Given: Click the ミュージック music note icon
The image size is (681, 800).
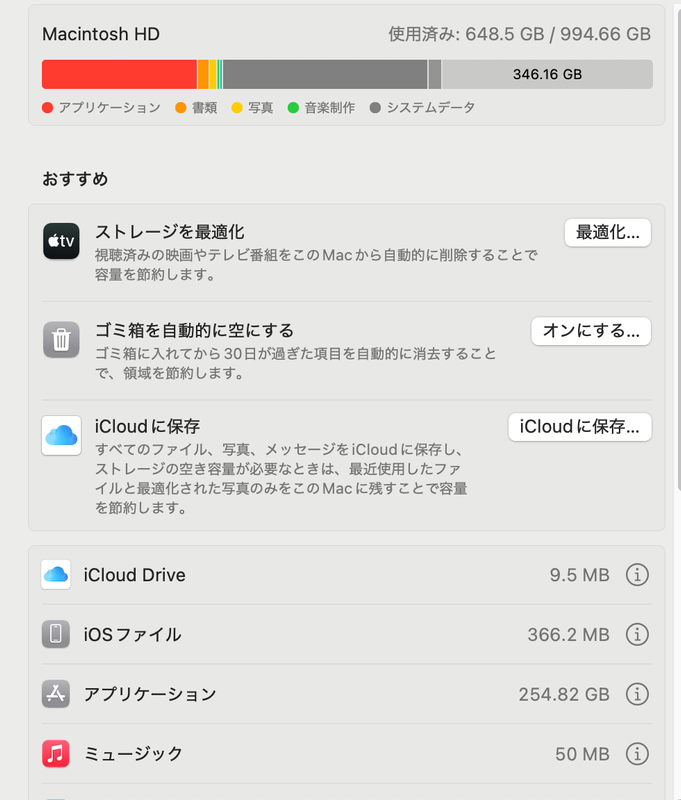Looking at the screenshot, I should (x=56, y=754).
